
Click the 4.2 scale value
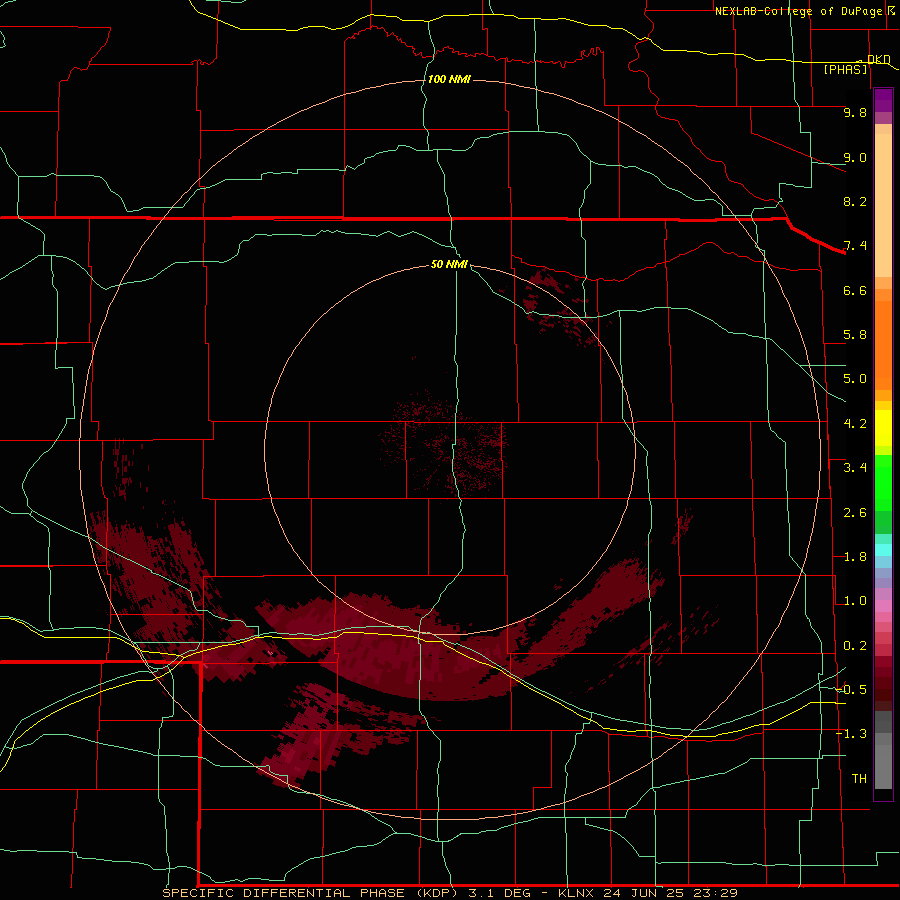(x=855, y=424)
